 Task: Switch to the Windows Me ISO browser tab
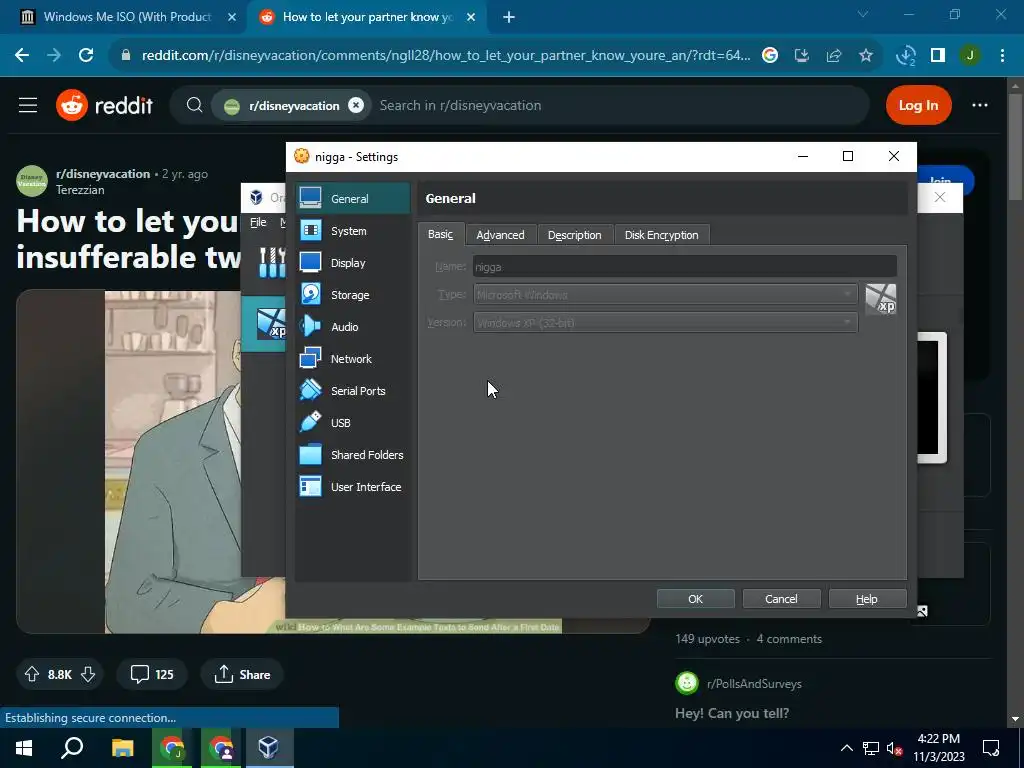coord(127,17)
